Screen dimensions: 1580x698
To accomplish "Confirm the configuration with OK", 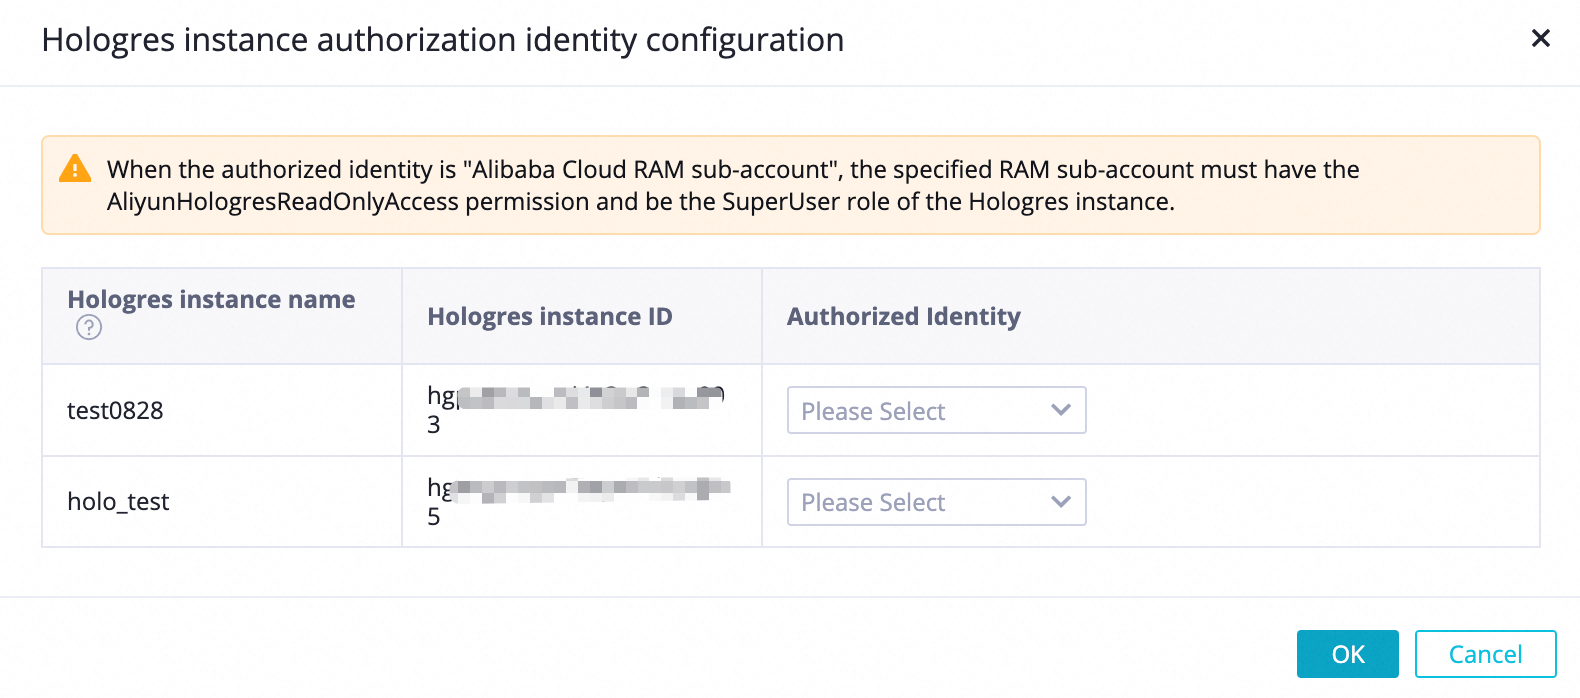I will point(1347,654).
